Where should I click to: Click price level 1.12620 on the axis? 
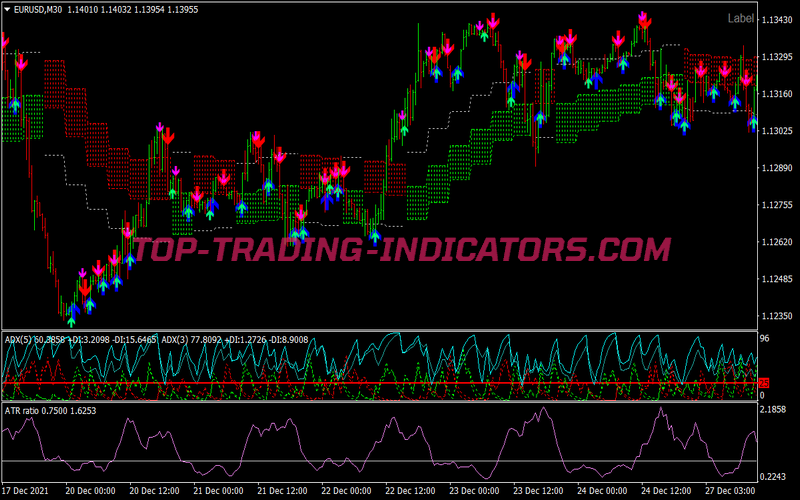pos(778,242)
